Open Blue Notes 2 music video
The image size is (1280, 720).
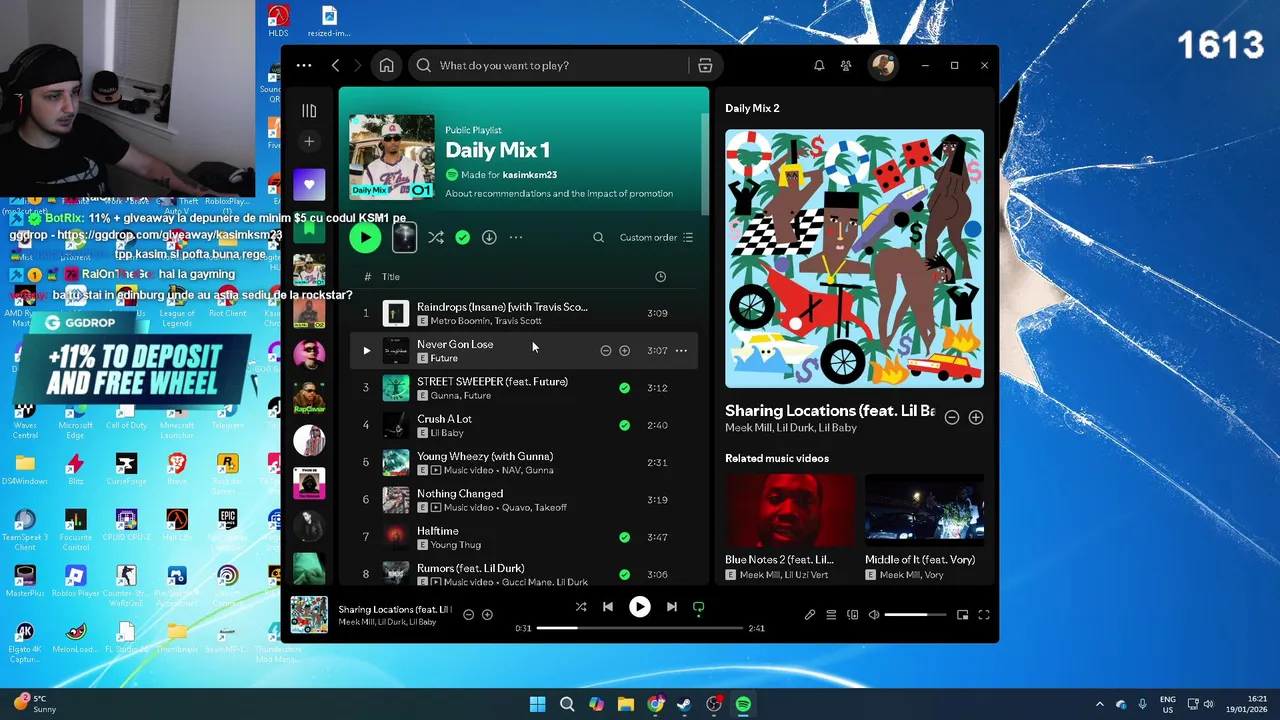tap(790, 527)
